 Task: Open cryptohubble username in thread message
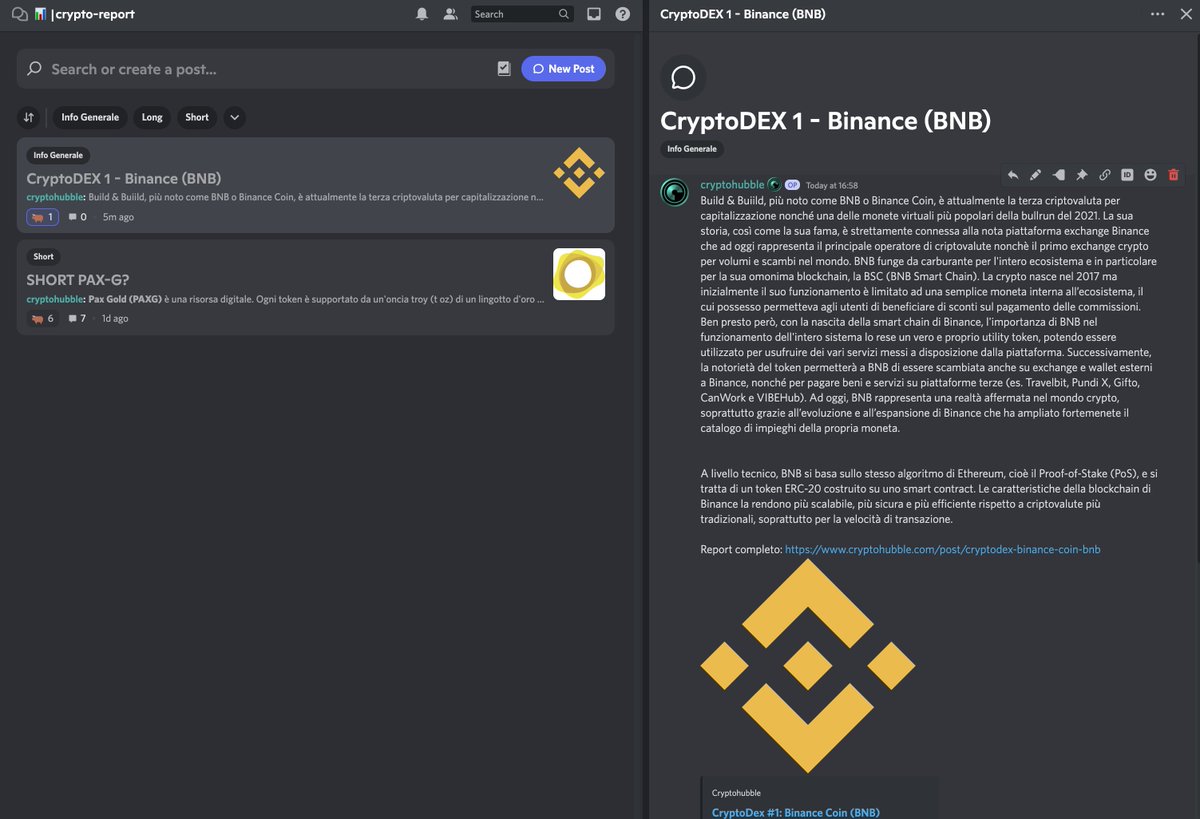click(732, 185)
